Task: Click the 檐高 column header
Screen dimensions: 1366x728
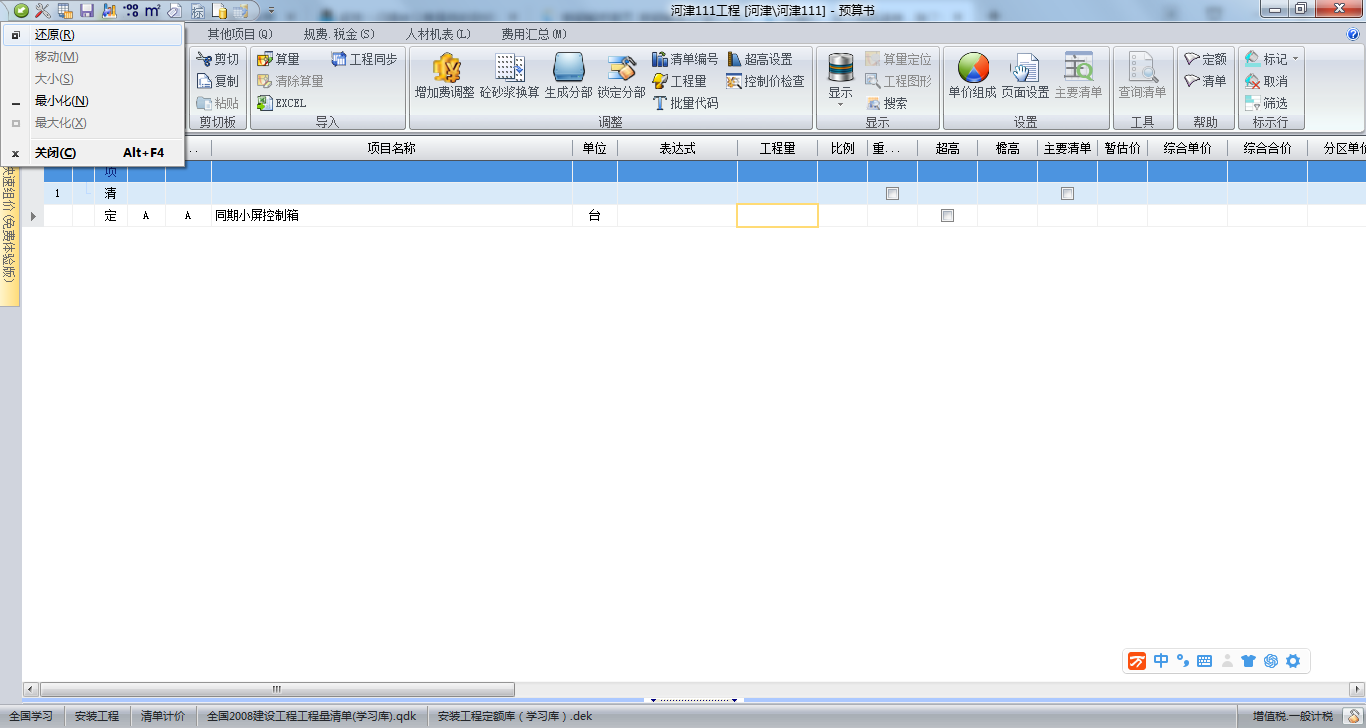Action: tap(1007, 148)
